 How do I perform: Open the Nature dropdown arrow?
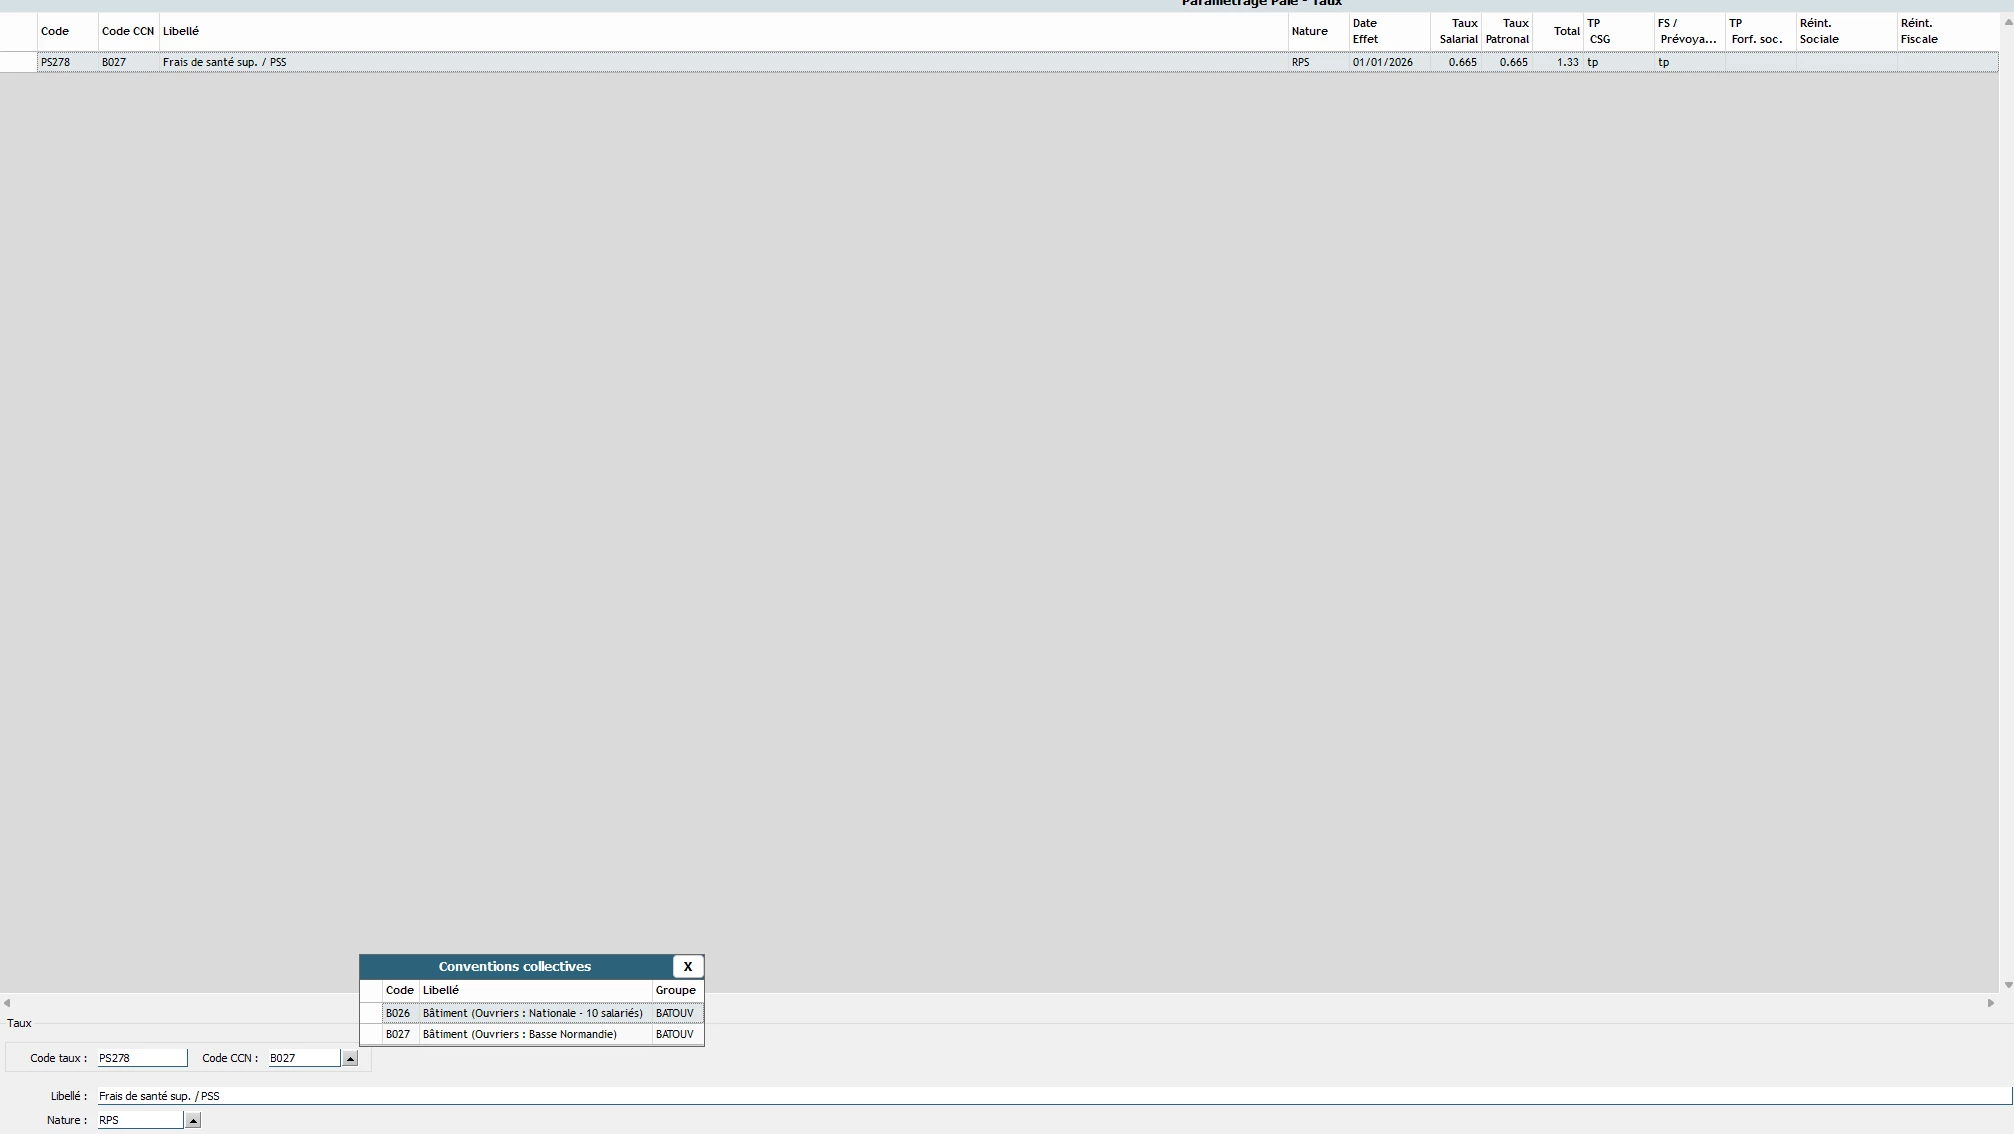pyautogui.click(x=193, y=1120)
